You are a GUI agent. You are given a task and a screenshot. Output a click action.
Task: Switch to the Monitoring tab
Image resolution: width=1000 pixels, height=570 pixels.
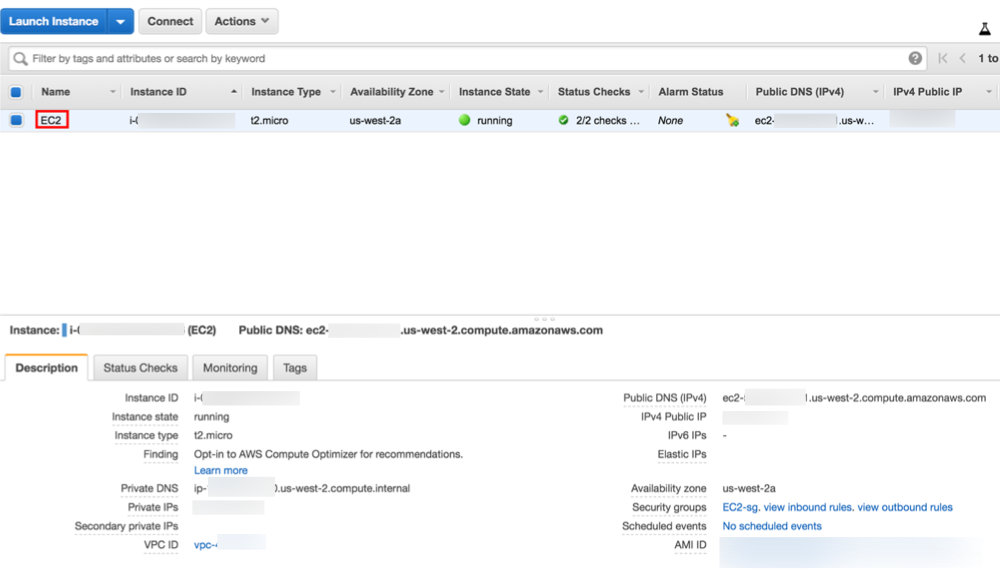coord(230,368)
